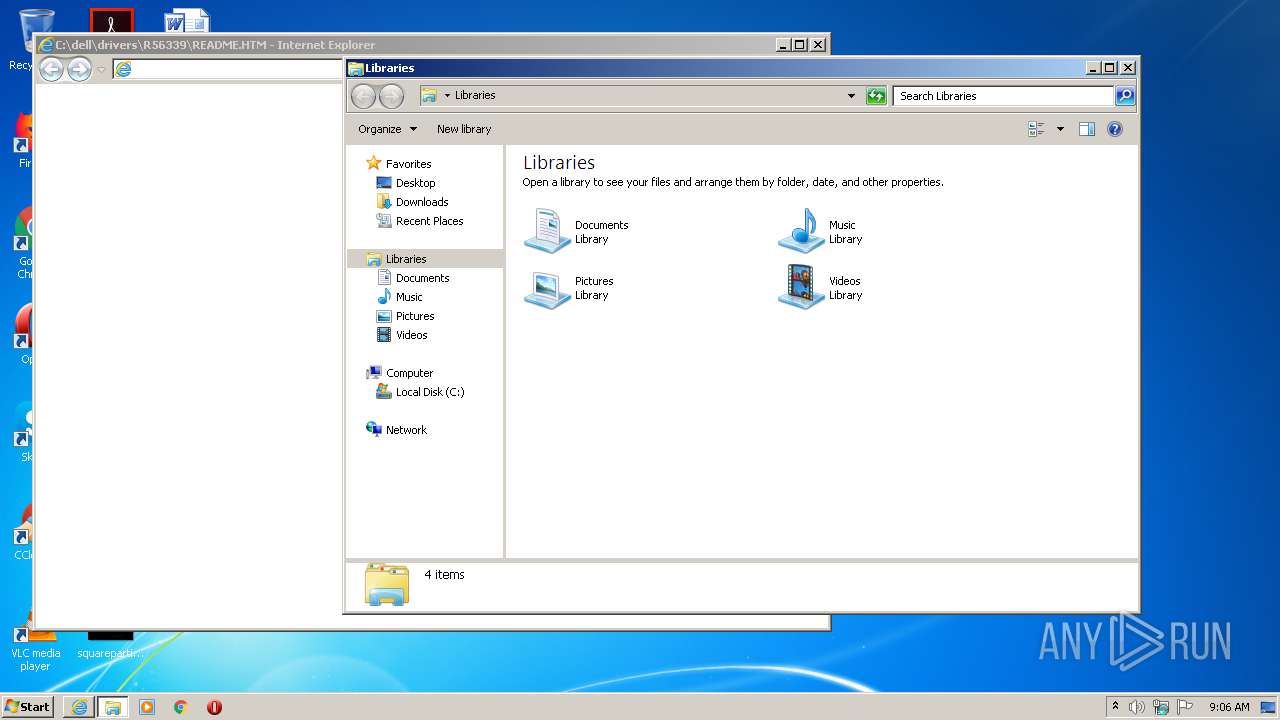Click the Back button in Internet Explorer
This screenshot has width=1280, height=720.
click(51, 69)
